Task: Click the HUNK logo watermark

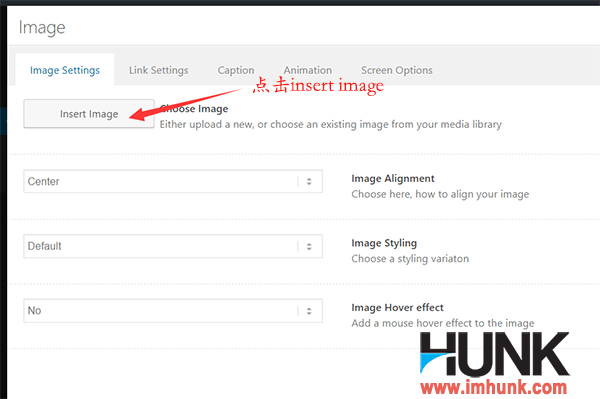Action: coord(494,354)
